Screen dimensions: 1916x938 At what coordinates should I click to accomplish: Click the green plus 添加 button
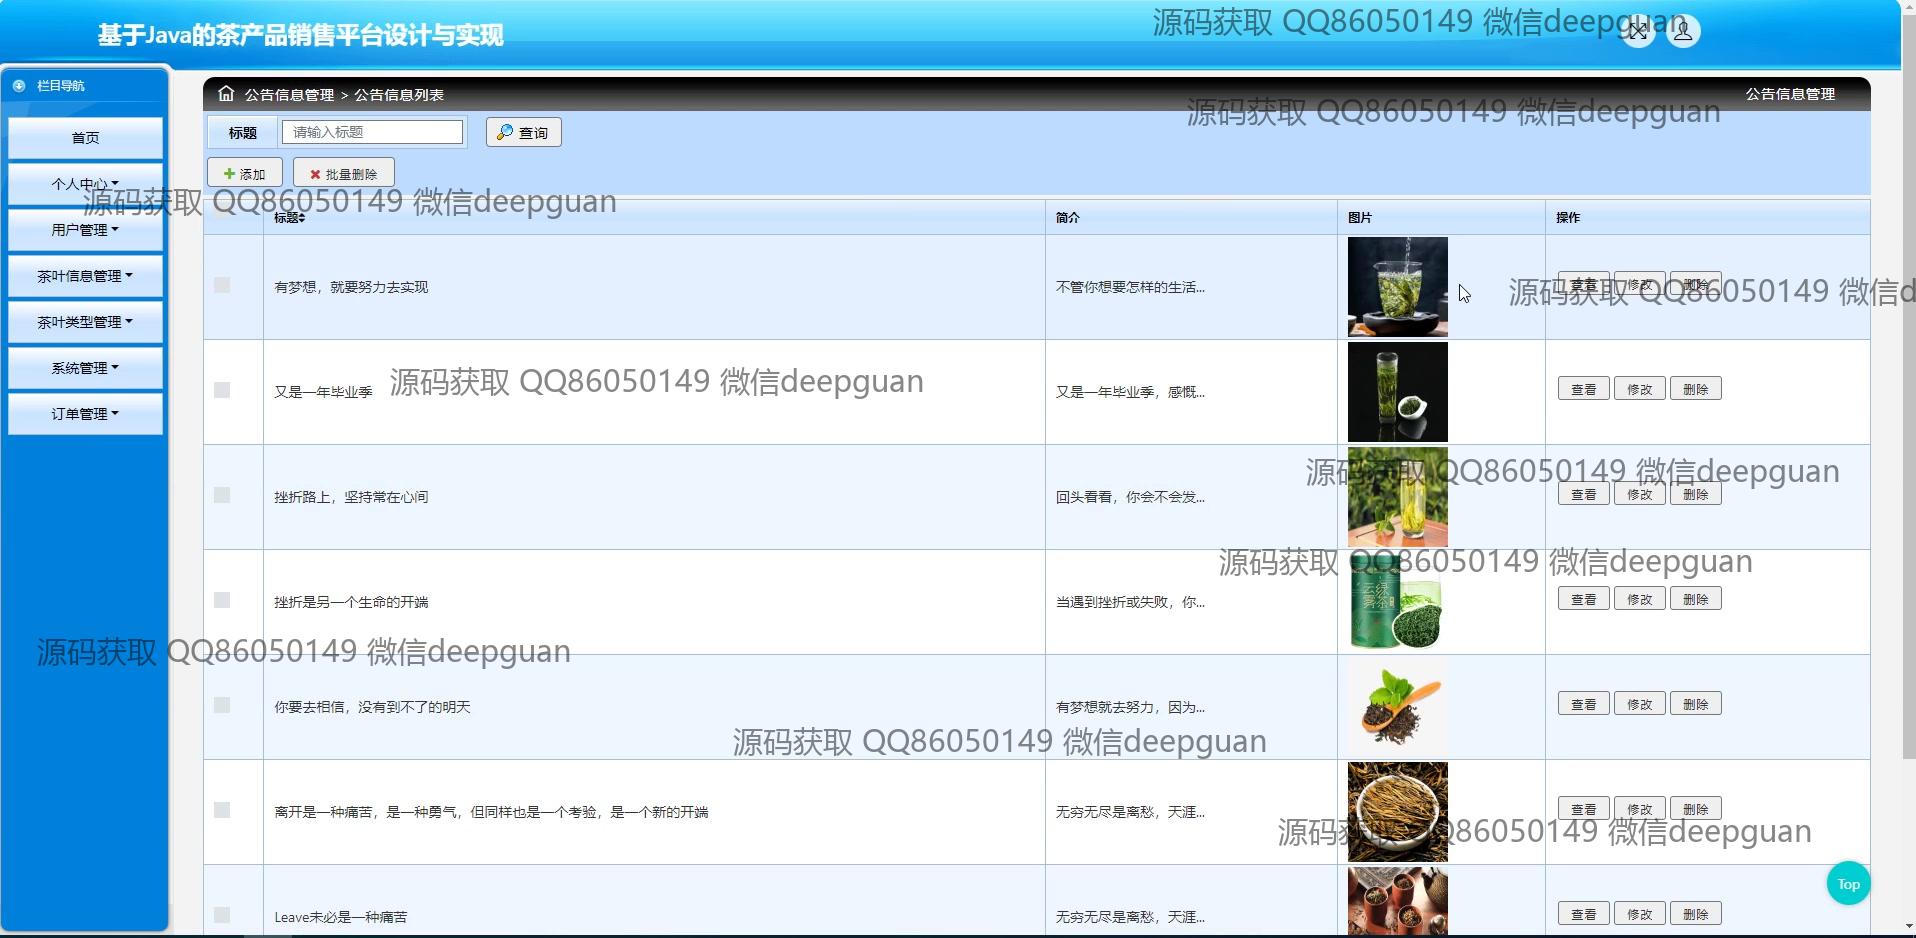(244, 174)
